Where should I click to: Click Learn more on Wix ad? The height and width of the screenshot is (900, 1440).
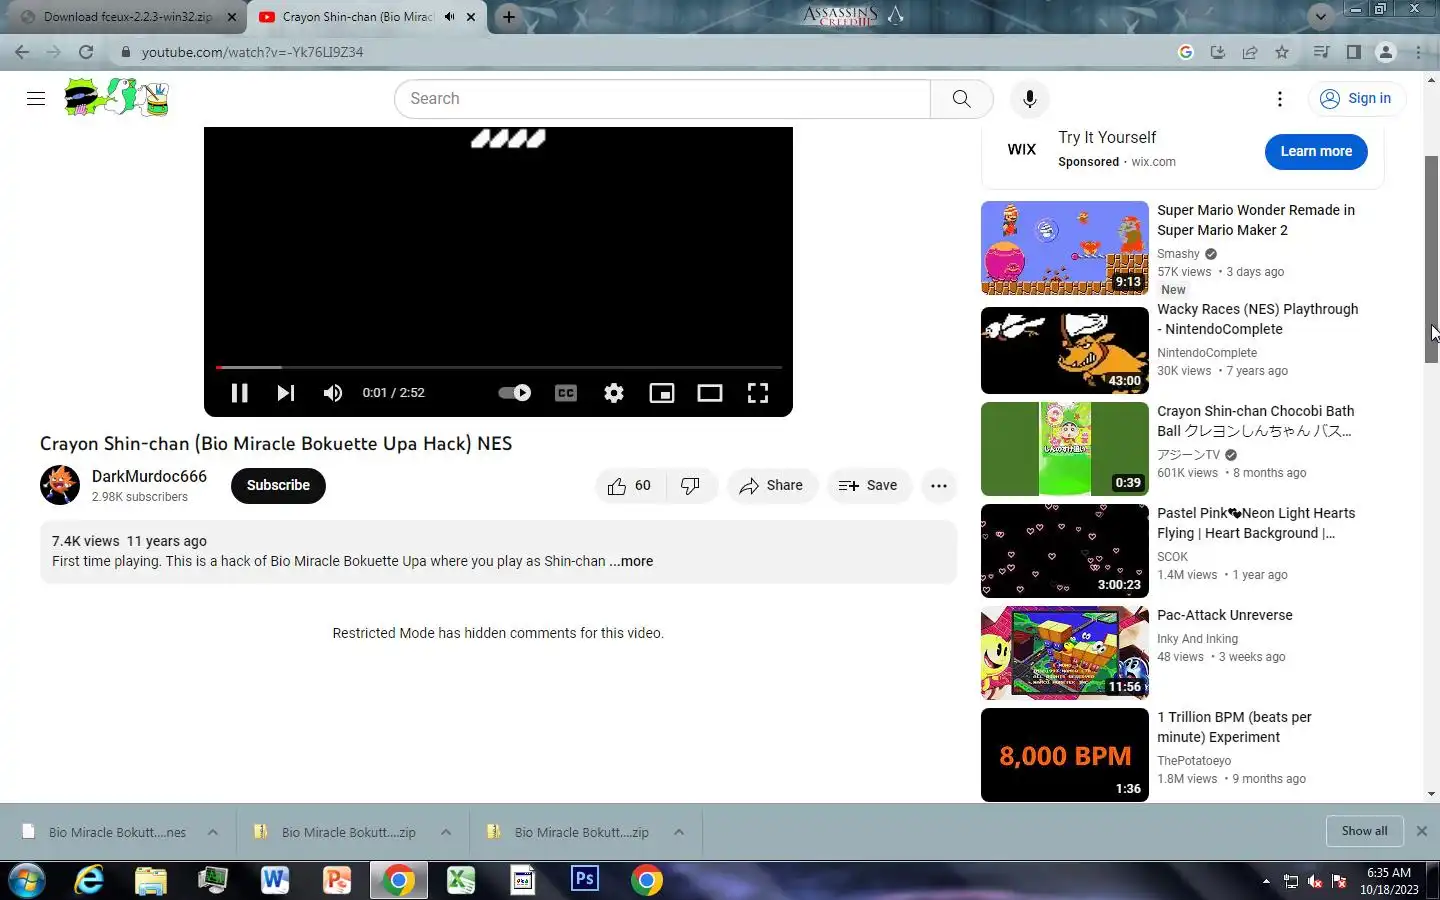(x=1316, y=152)
